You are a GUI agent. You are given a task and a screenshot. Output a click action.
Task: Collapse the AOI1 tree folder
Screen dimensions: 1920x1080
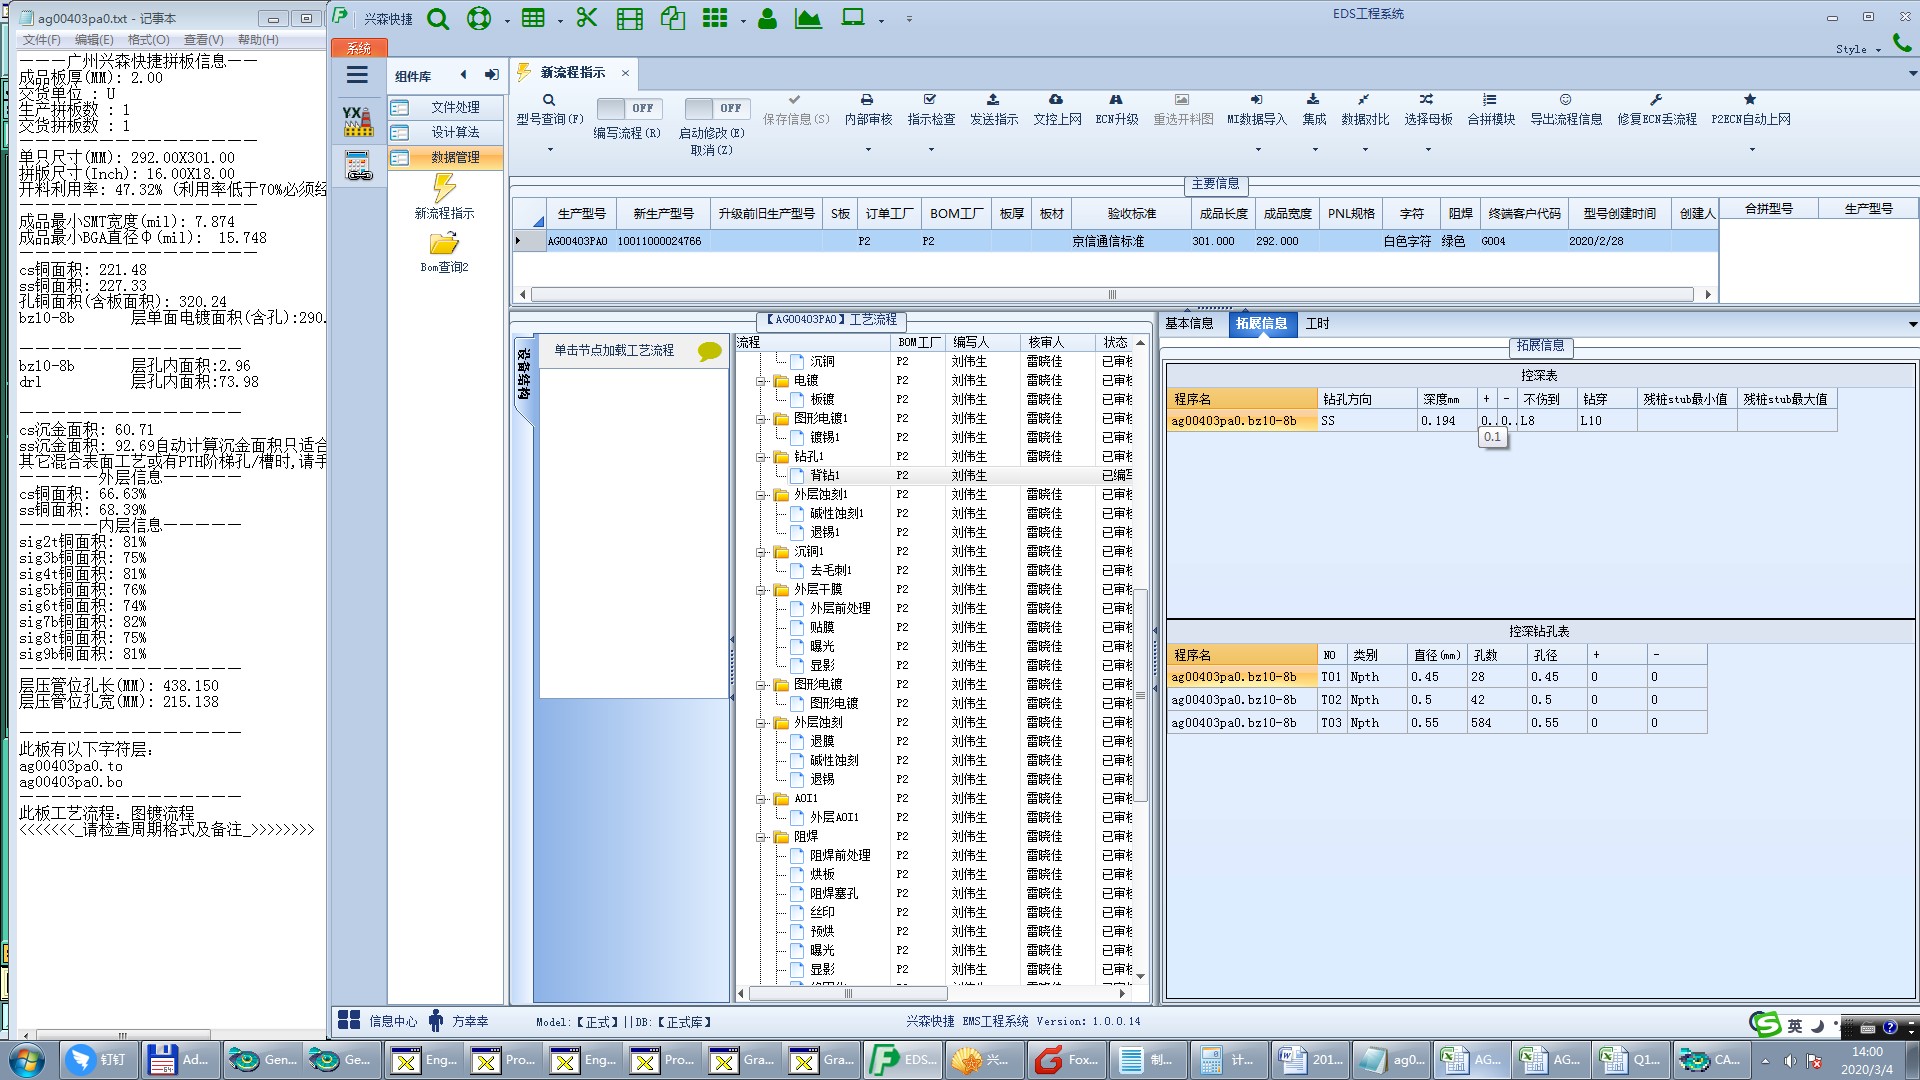coord(762,799)
